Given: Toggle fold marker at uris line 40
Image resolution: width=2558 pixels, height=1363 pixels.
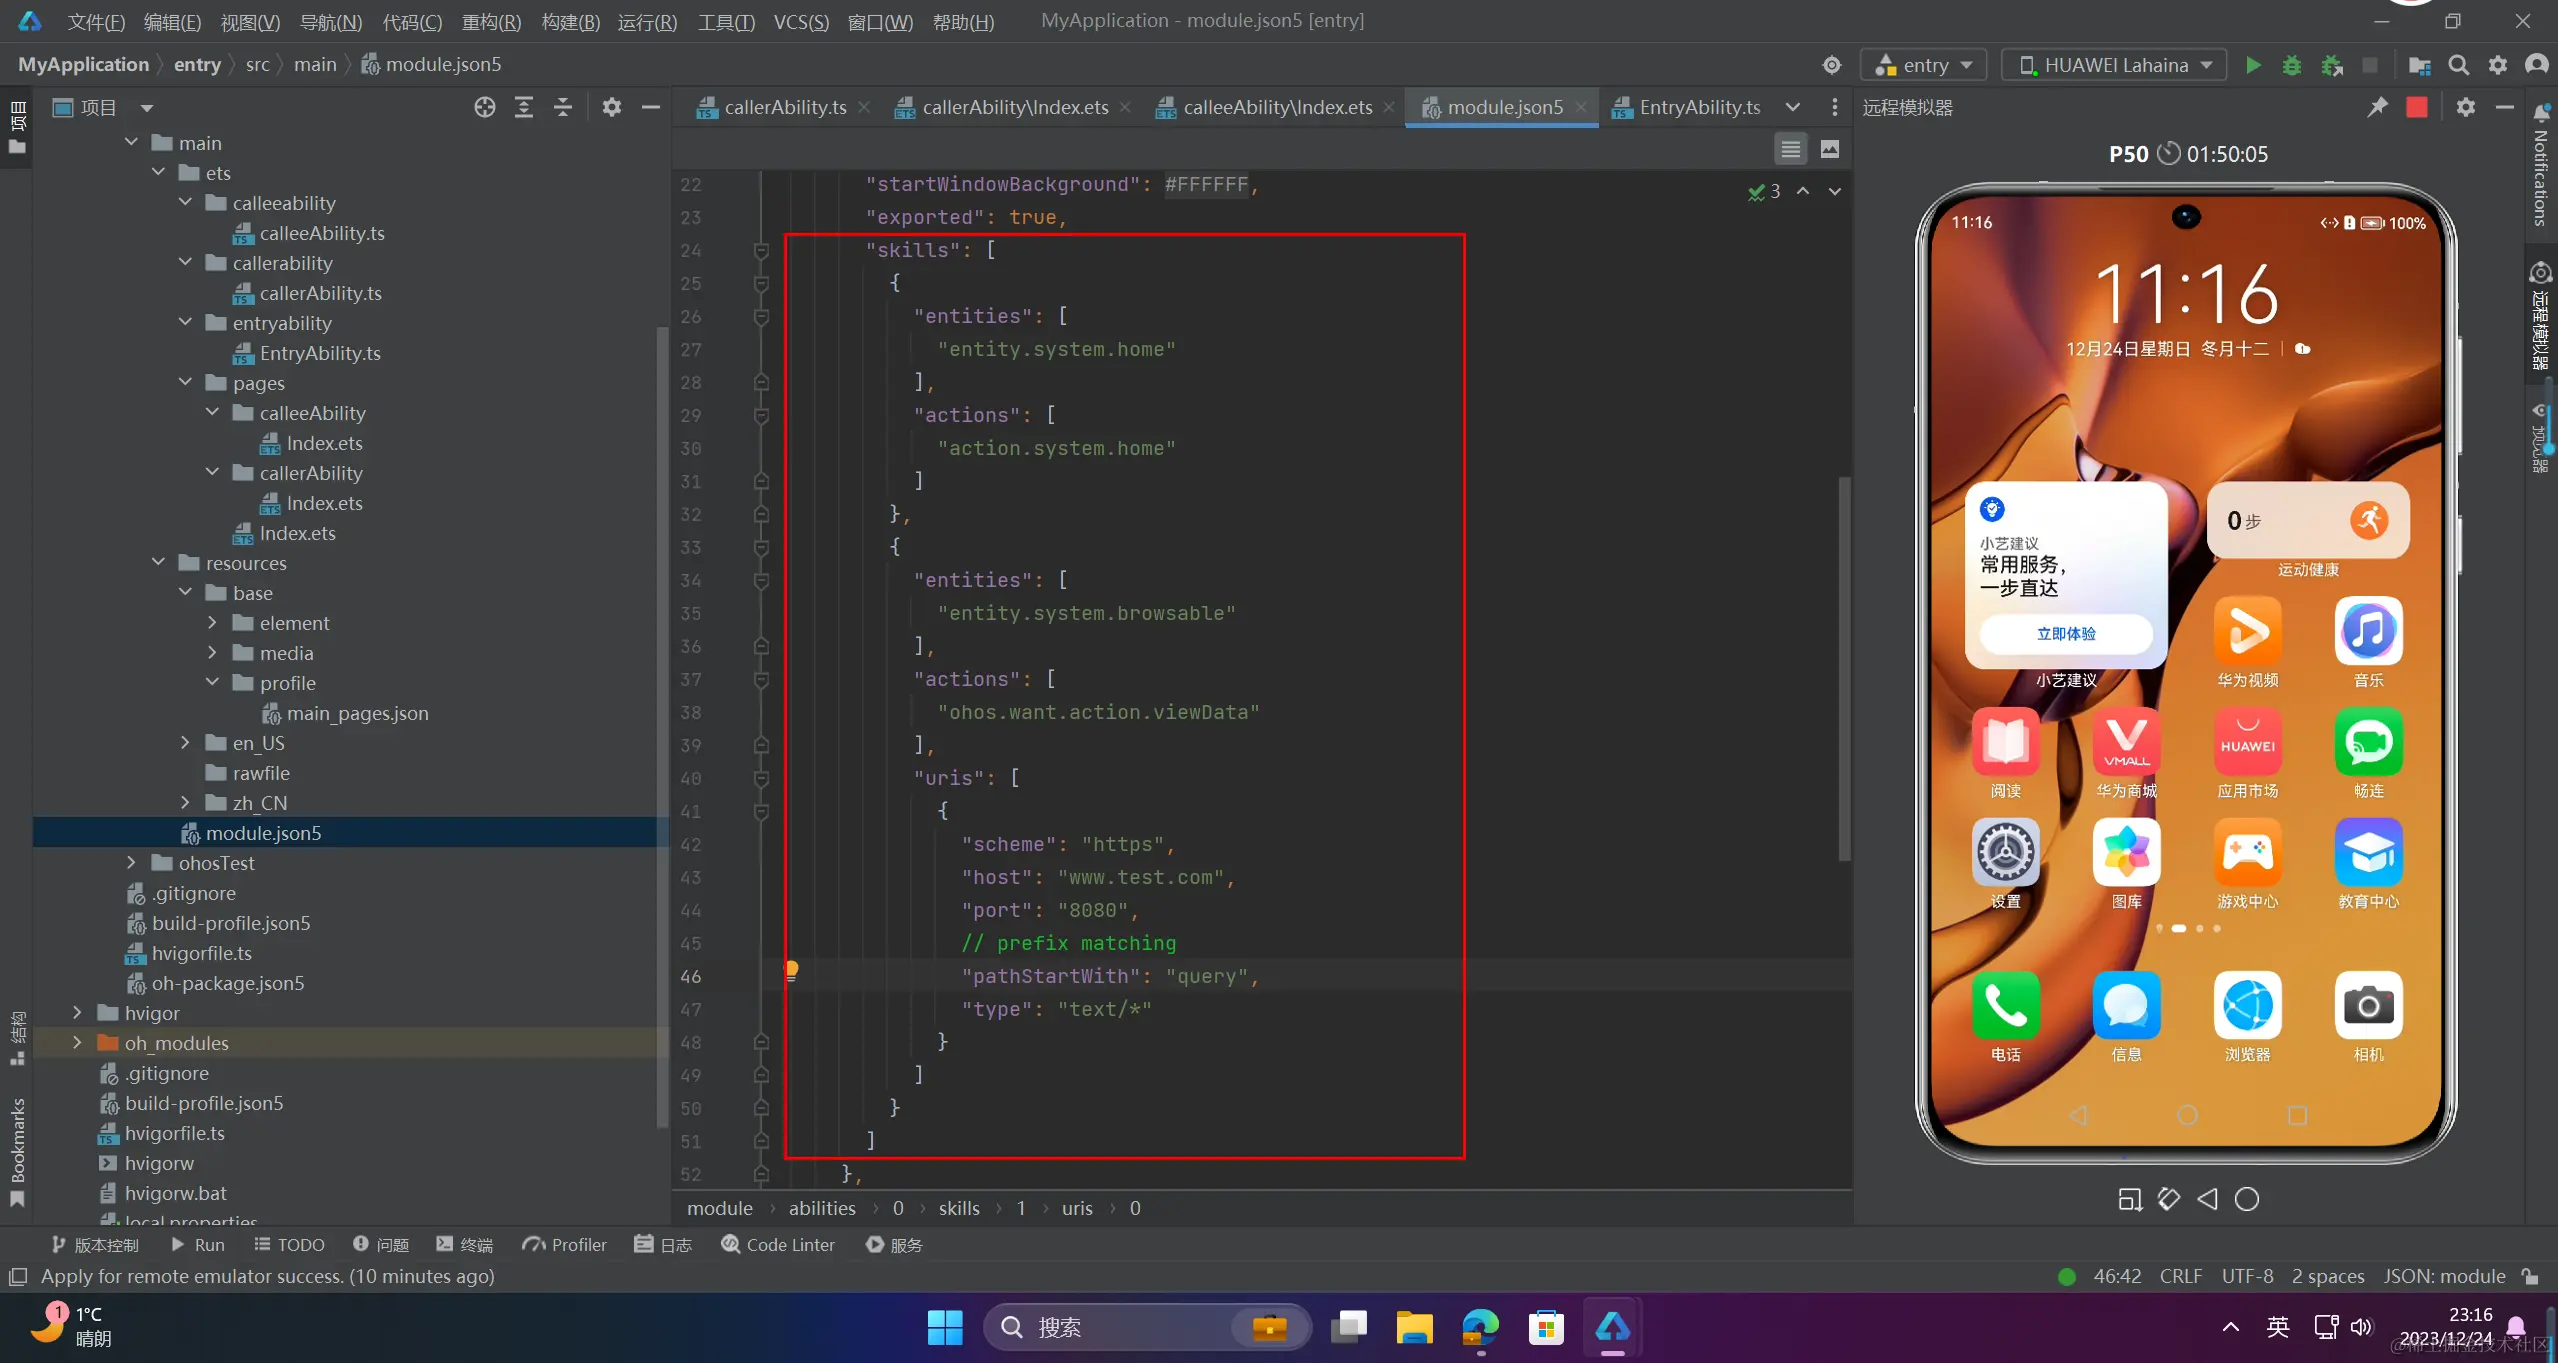Looking at the screenshot, I should 761,778.
